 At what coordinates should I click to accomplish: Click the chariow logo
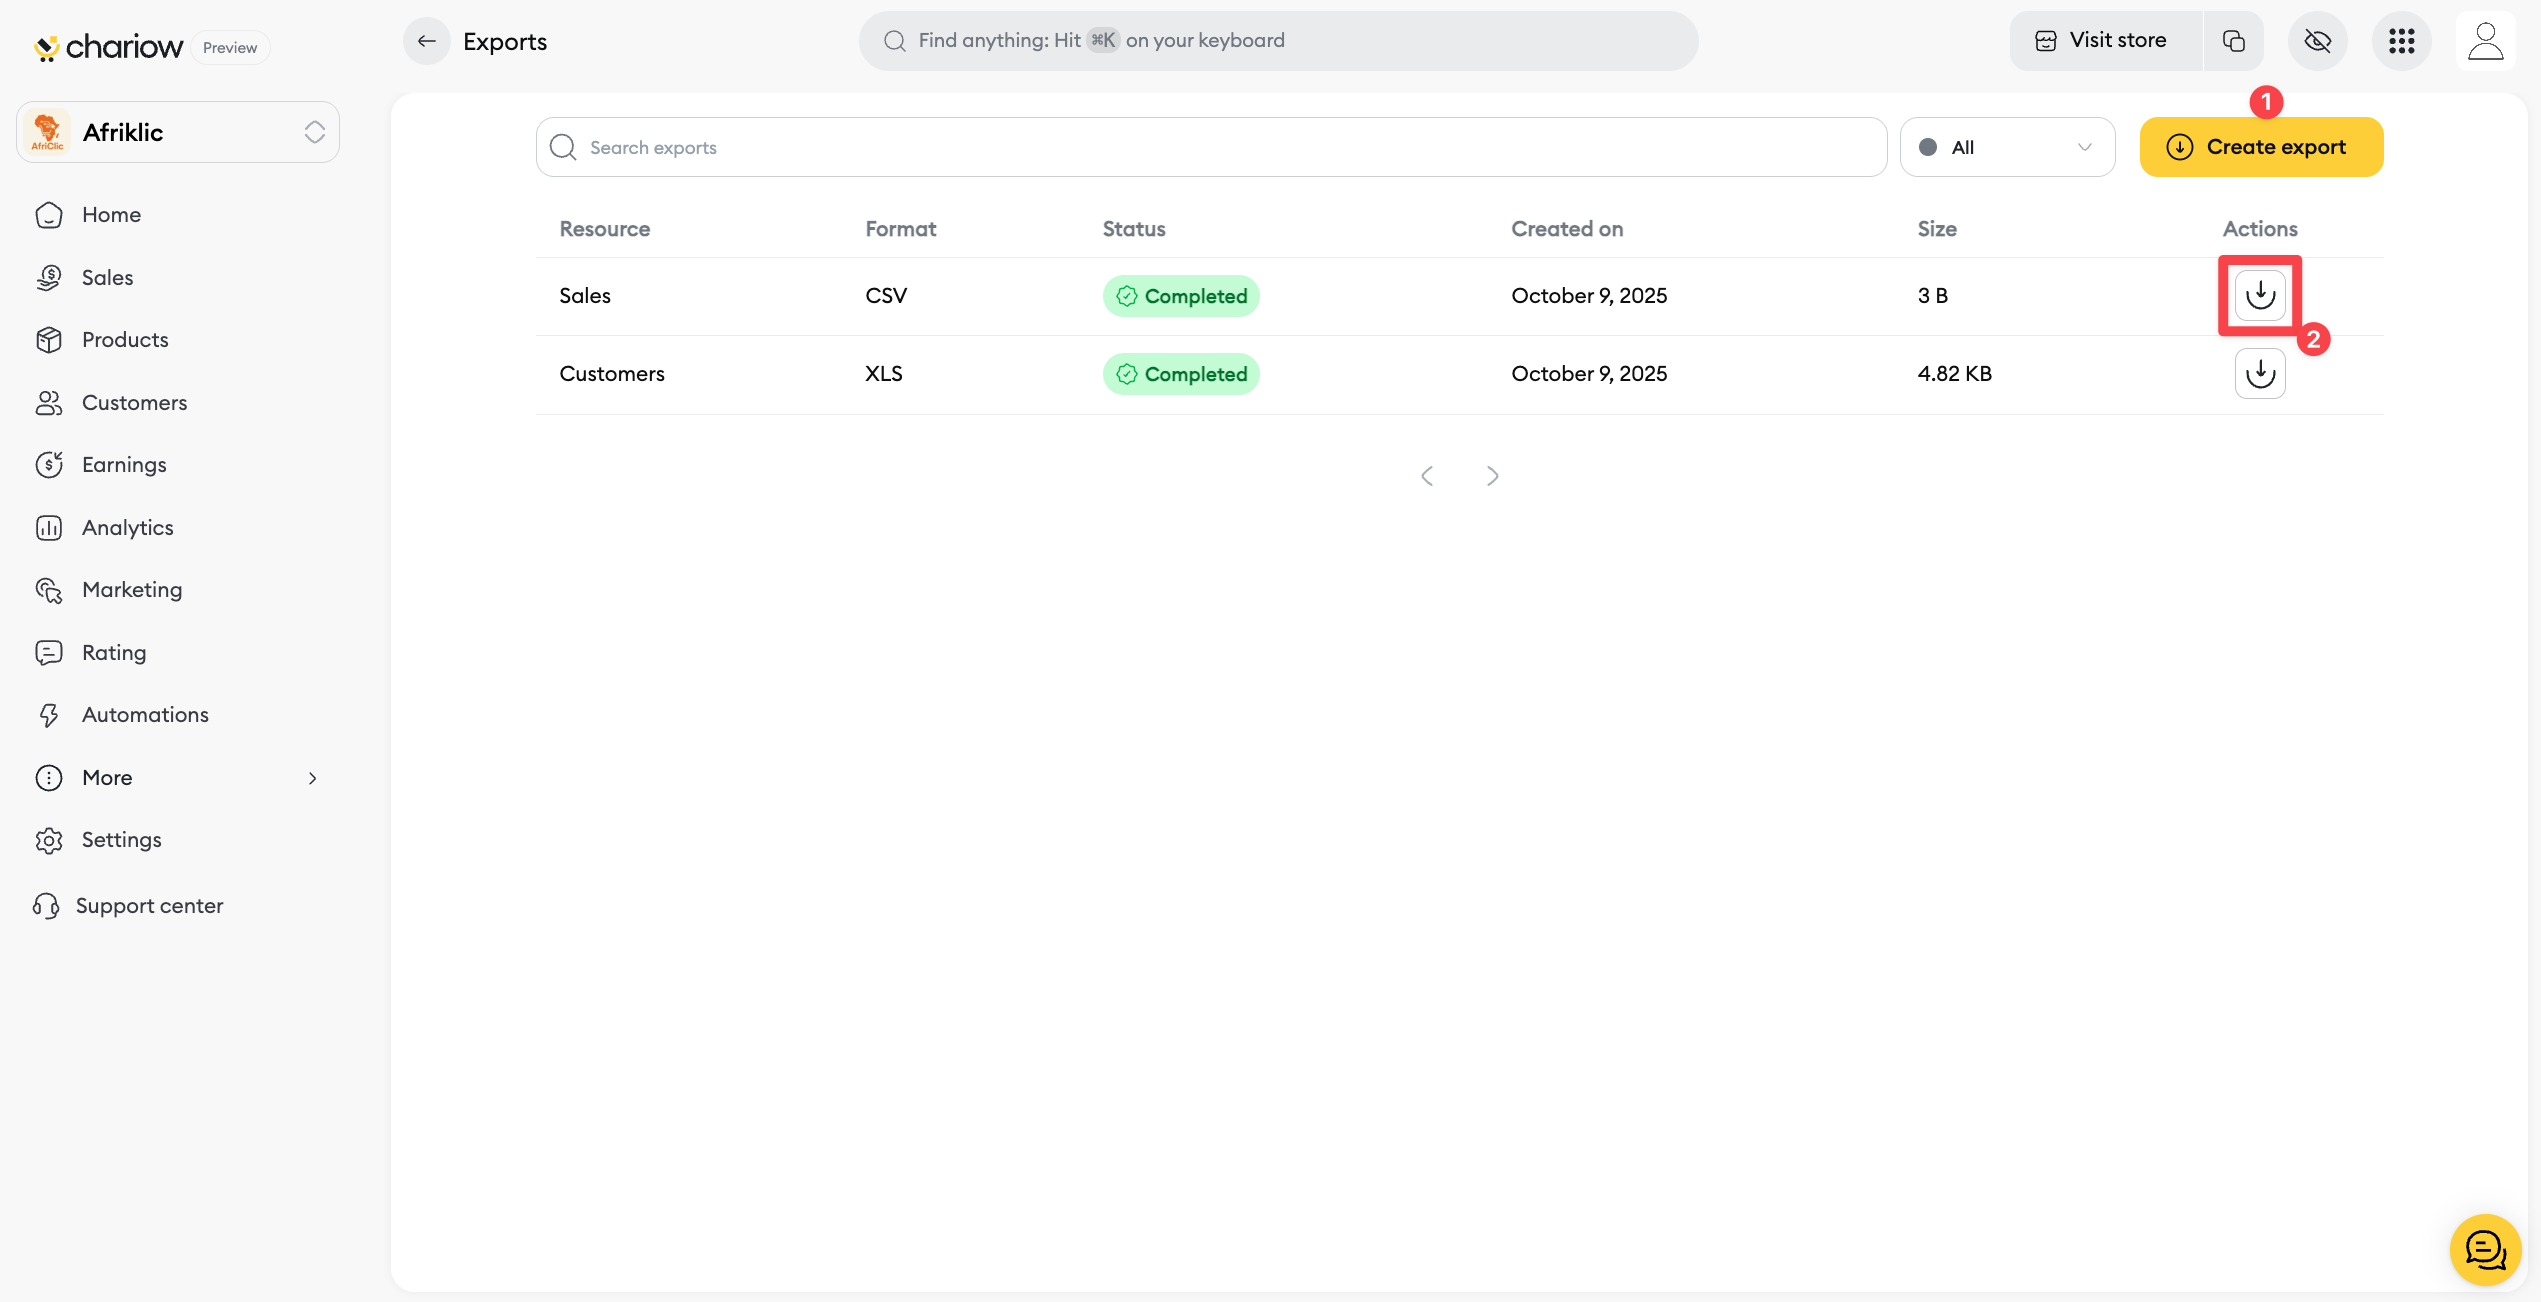[110, 47]
